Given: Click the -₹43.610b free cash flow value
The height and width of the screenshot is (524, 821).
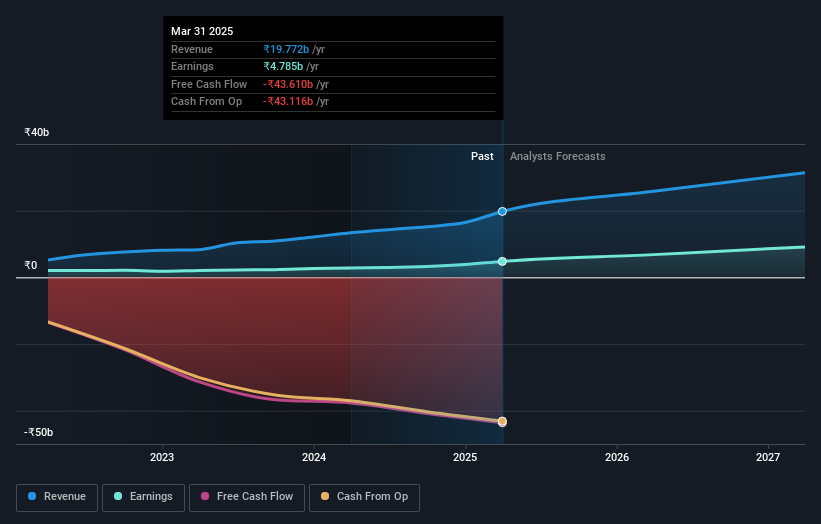Looking at the screenshot, I should pyautogui.click(x=288, y=84).
